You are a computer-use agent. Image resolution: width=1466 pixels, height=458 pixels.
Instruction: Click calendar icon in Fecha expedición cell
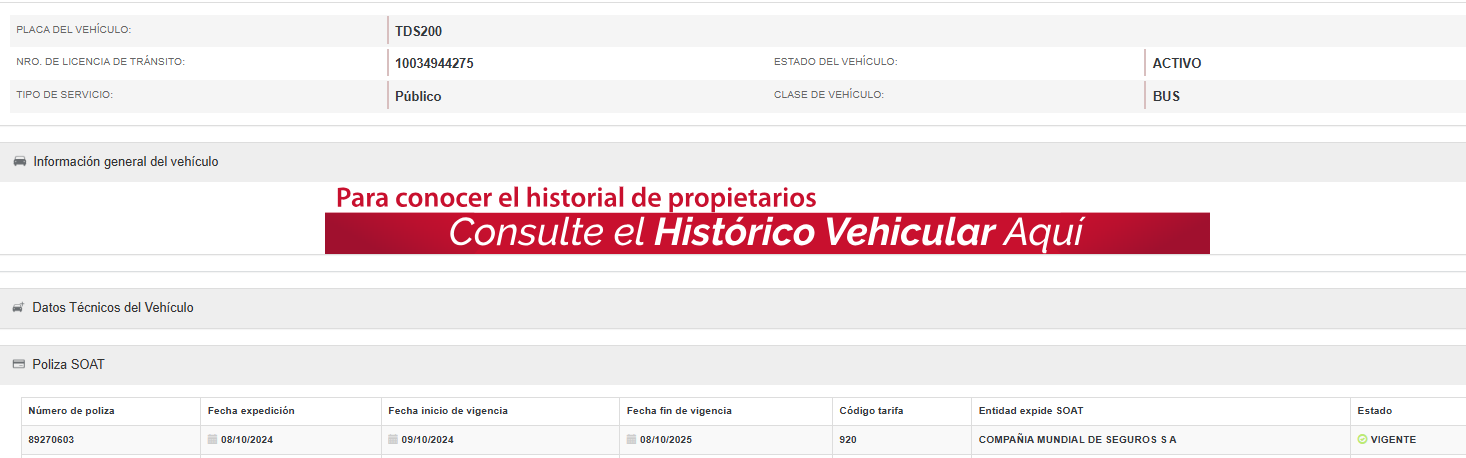click(212, 440)
